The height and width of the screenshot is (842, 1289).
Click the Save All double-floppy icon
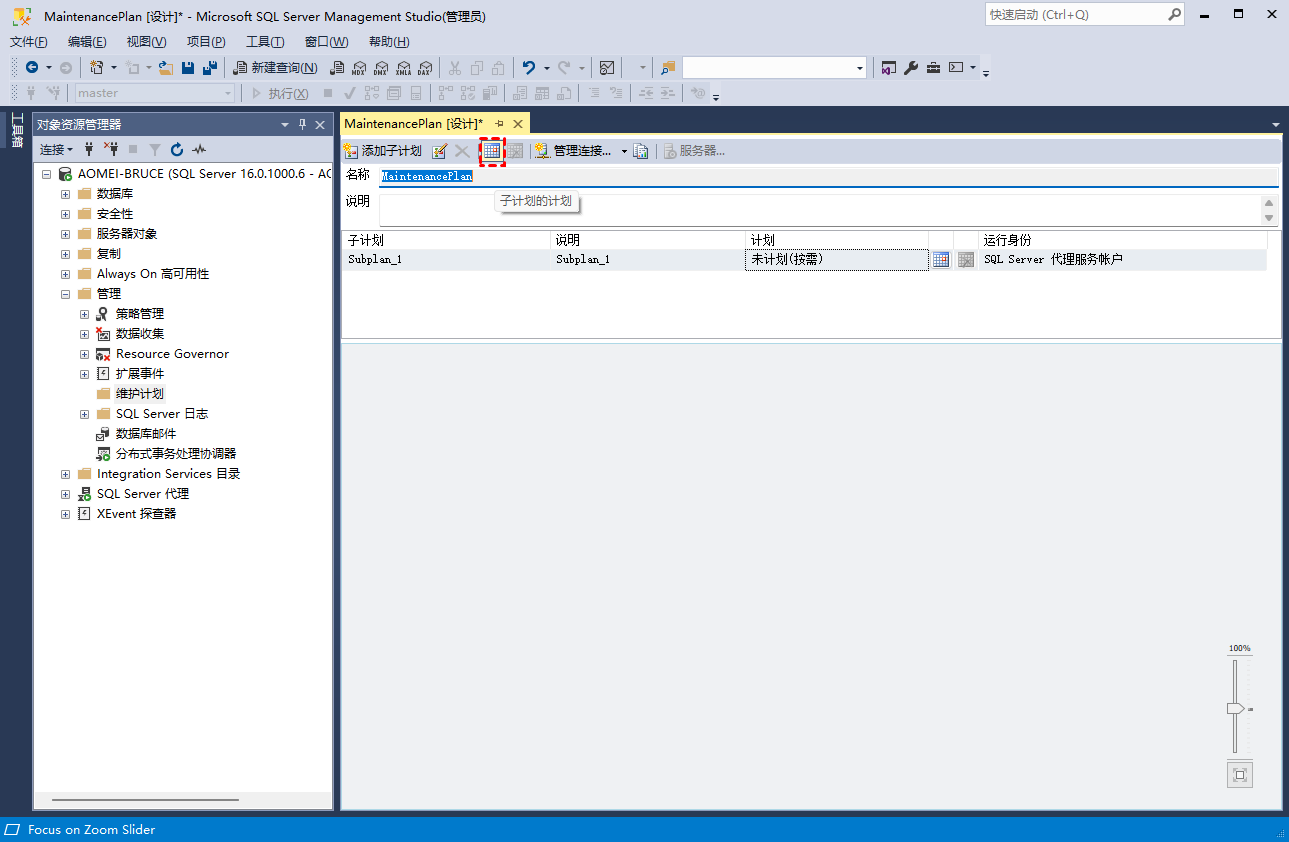210,68
